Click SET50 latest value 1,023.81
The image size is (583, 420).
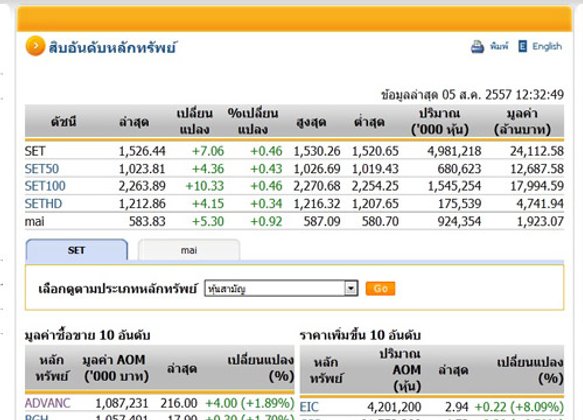142,169
